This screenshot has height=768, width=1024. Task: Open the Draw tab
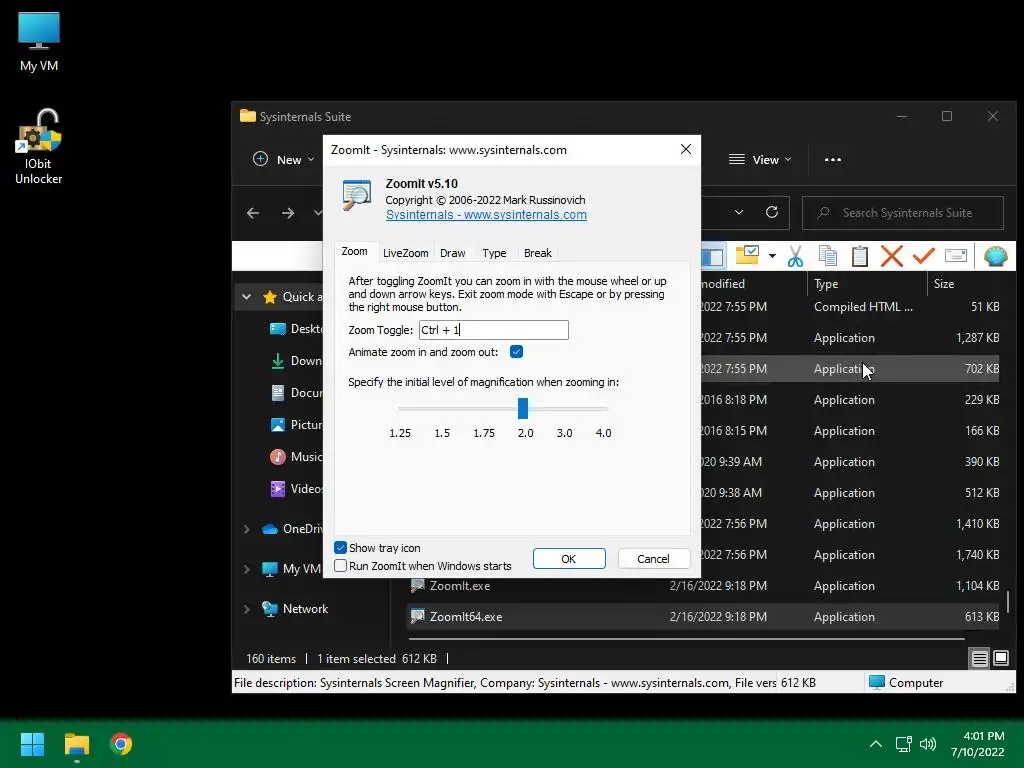(x=453, y=253)
